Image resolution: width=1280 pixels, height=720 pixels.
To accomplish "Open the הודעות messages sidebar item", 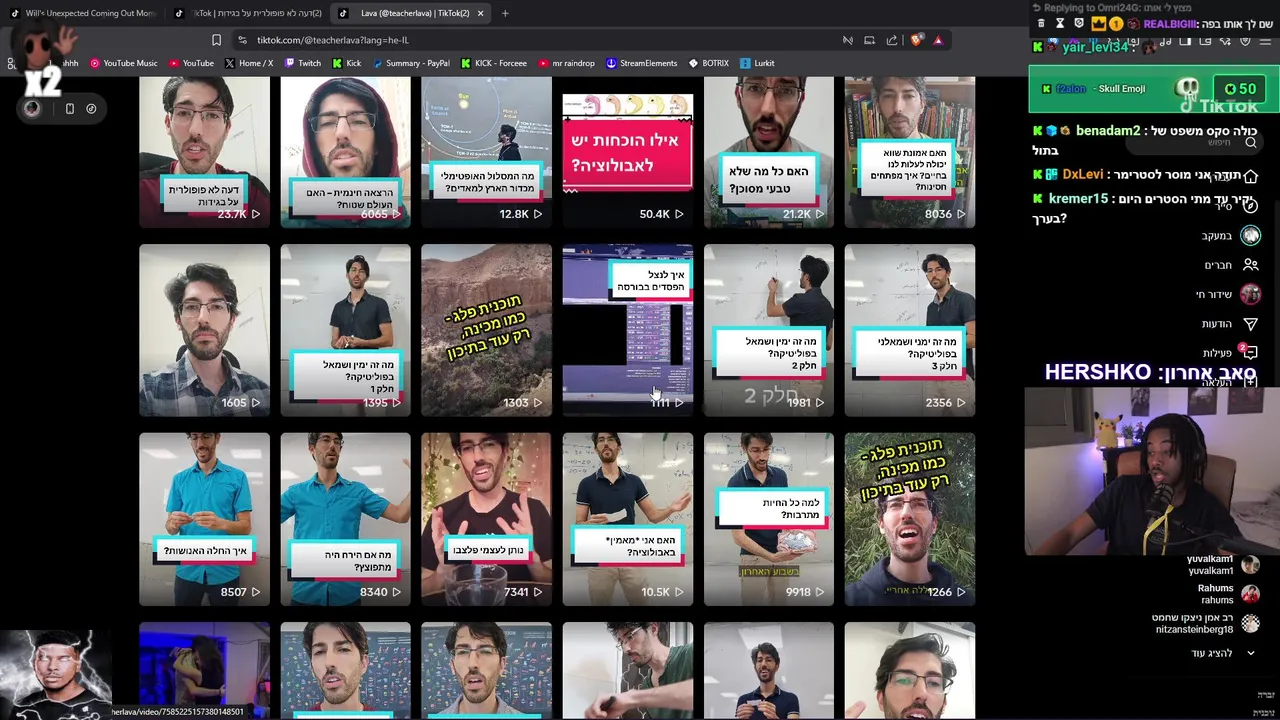I will coord(1229,324).
